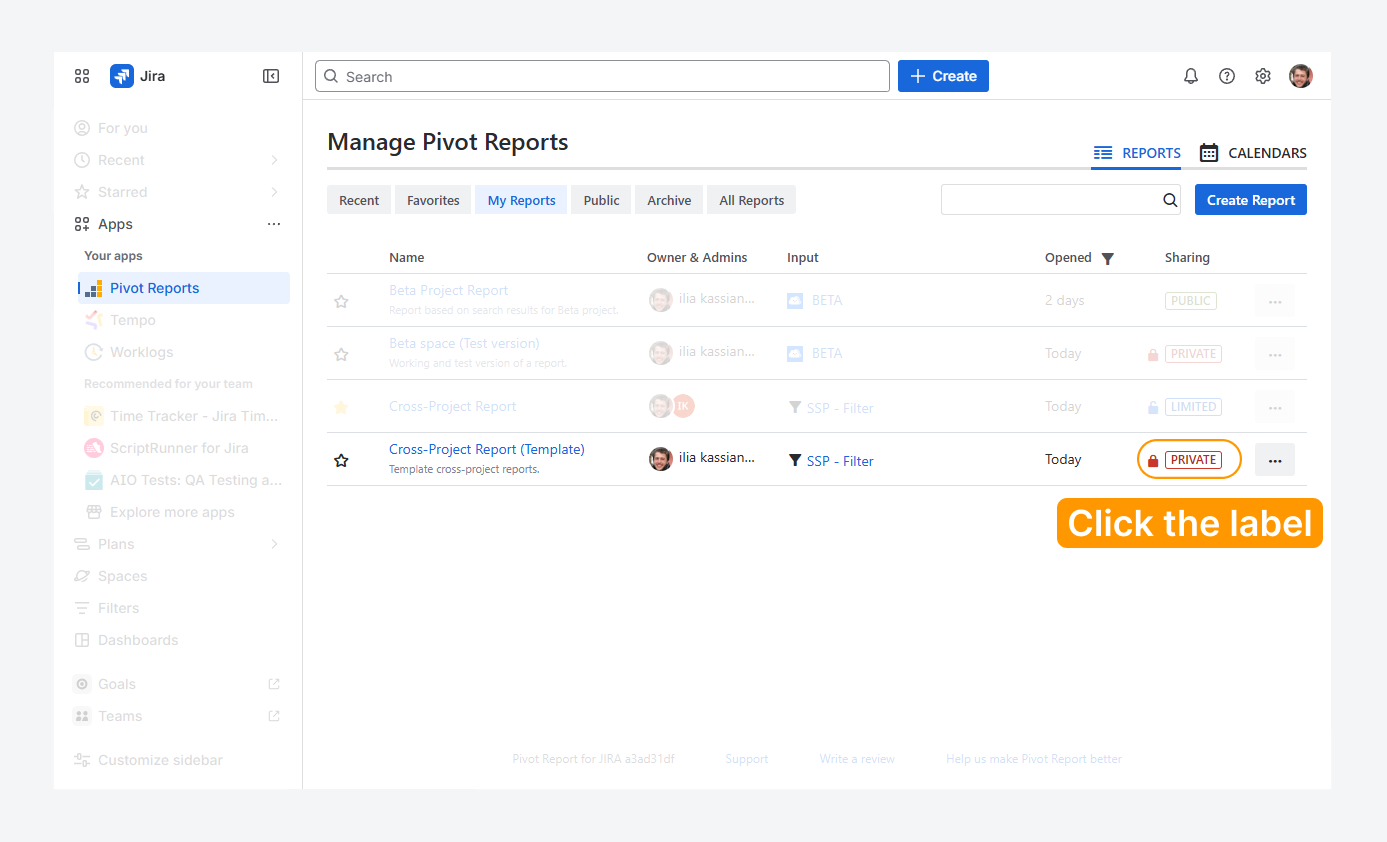This screenshot has height=842, width=1387.
Task: Open Pivot Reports in the sidebar
Action: tap(184, 288)
